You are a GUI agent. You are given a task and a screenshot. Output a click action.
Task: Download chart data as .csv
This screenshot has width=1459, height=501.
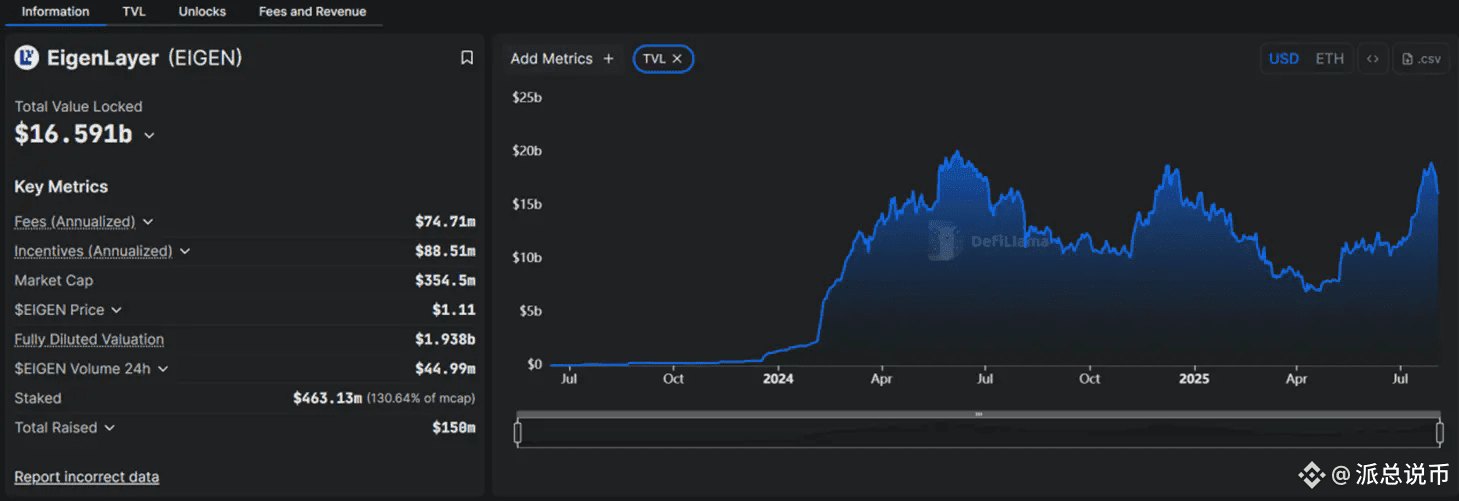(1422, 59)
